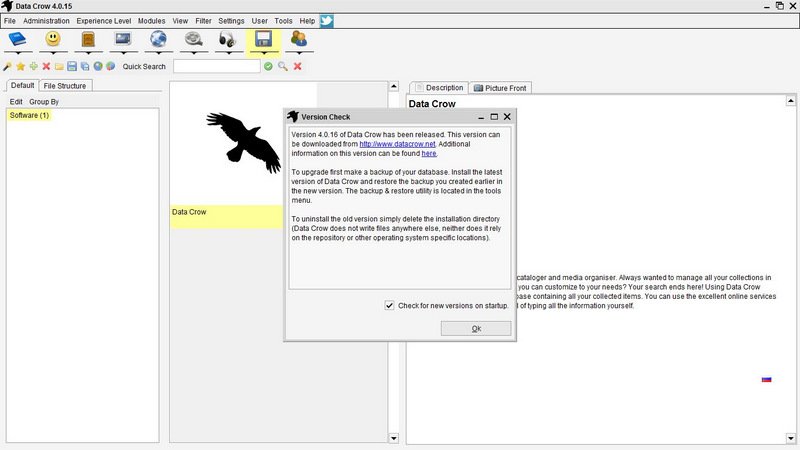This screenshot has height=450, width=800.
Task: Select the Image module icon
Action: point(123,39)
